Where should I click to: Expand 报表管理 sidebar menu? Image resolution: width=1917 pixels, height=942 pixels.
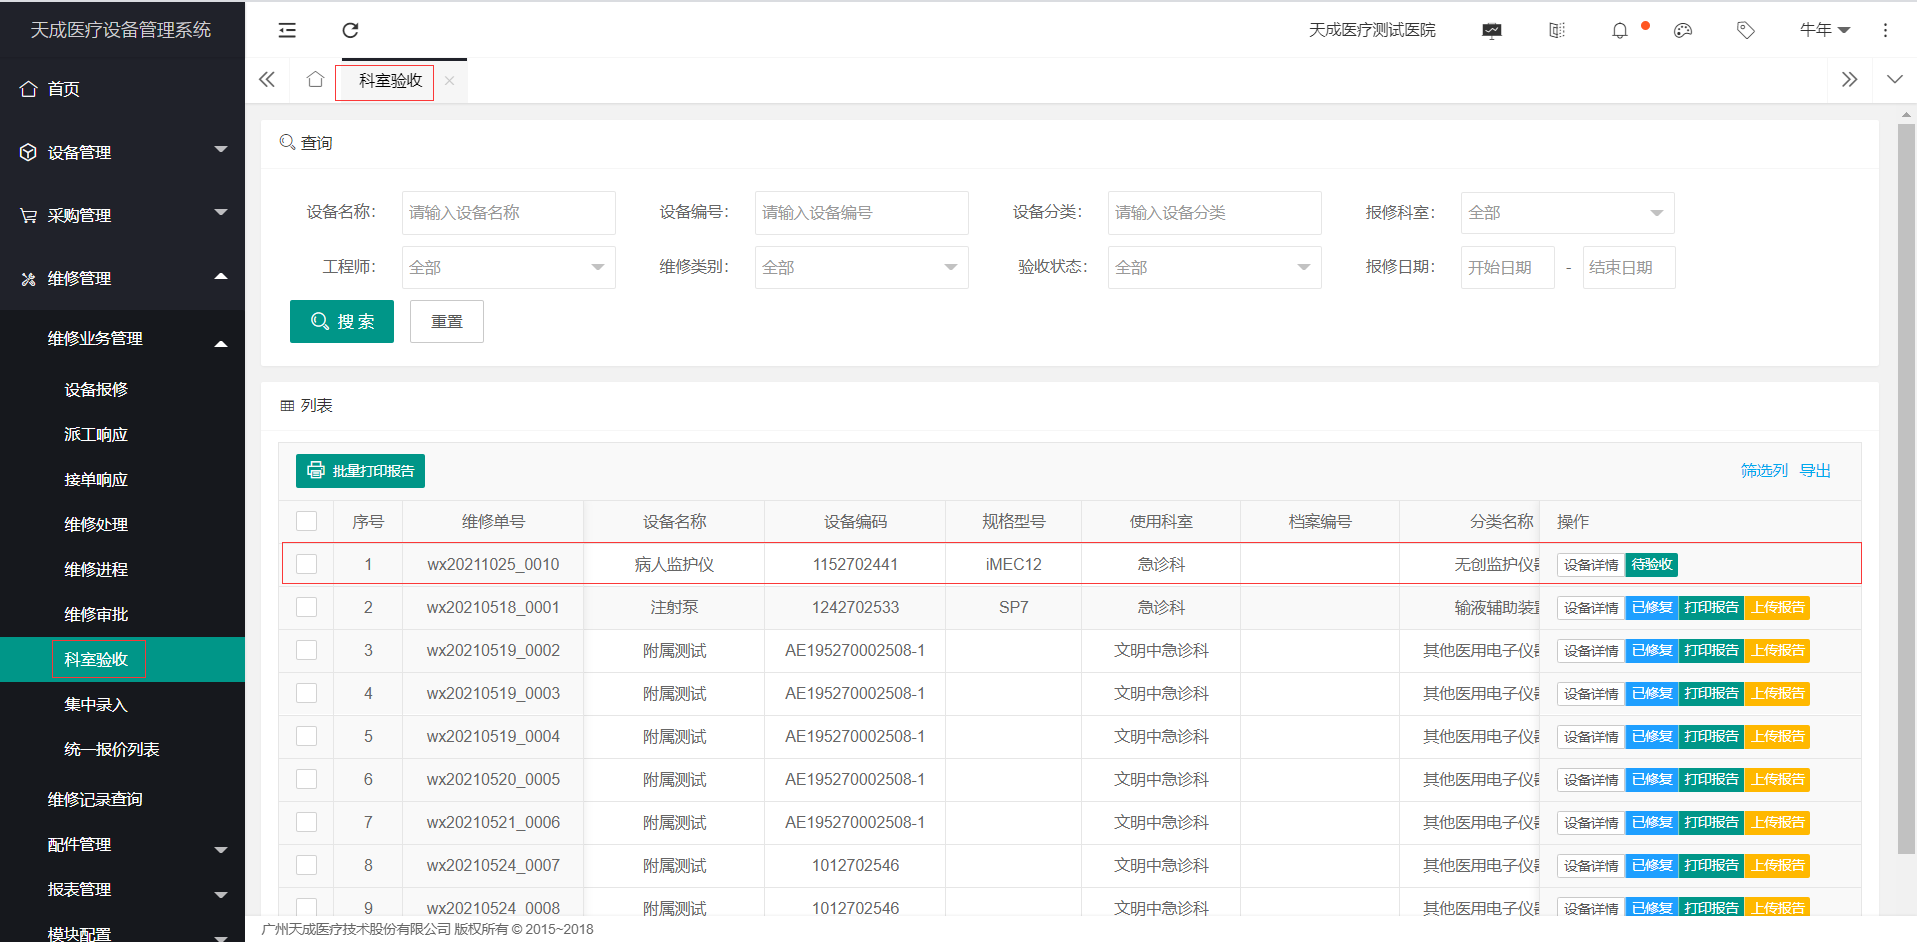[122, 890]
